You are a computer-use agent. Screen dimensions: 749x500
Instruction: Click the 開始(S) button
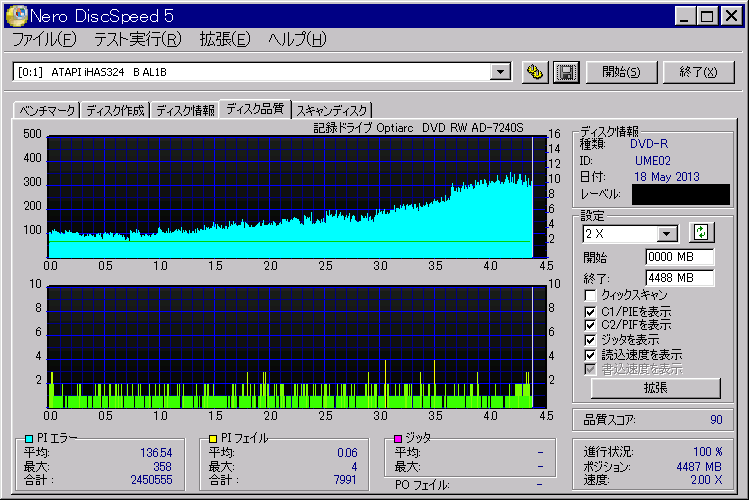621,72
